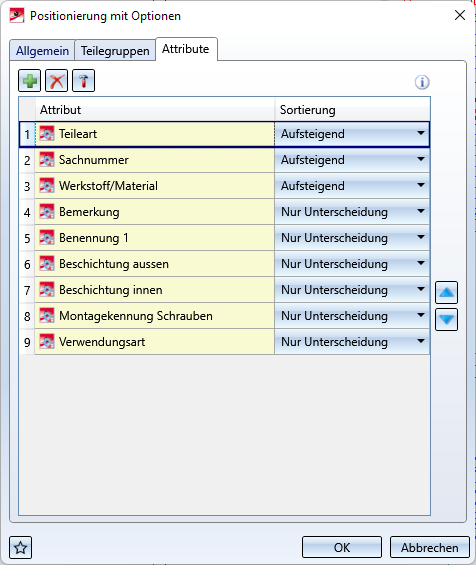Select the Werkstoff/Material attribute cell

[x=155, y=186]
